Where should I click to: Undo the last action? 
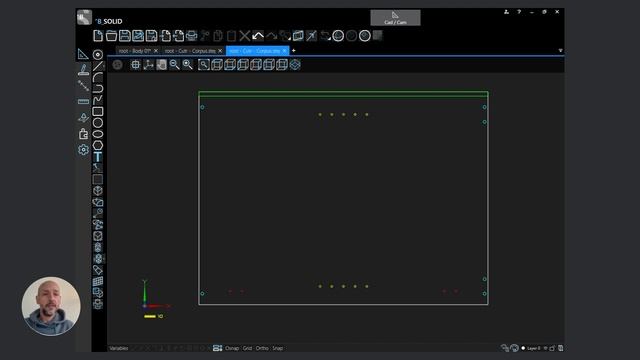(x=258, y=36)
